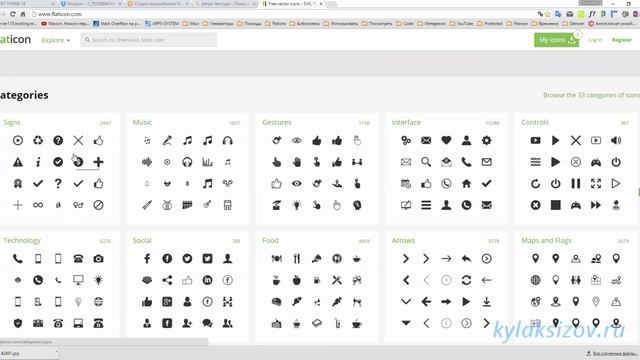Select the circular refresh arrows icon in Arrows

[466, 280]
